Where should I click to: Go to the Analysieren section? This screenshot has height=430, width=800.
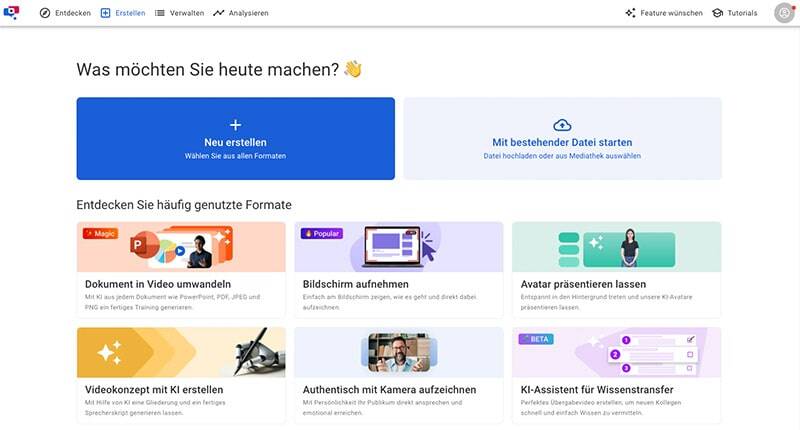[241, 13]
